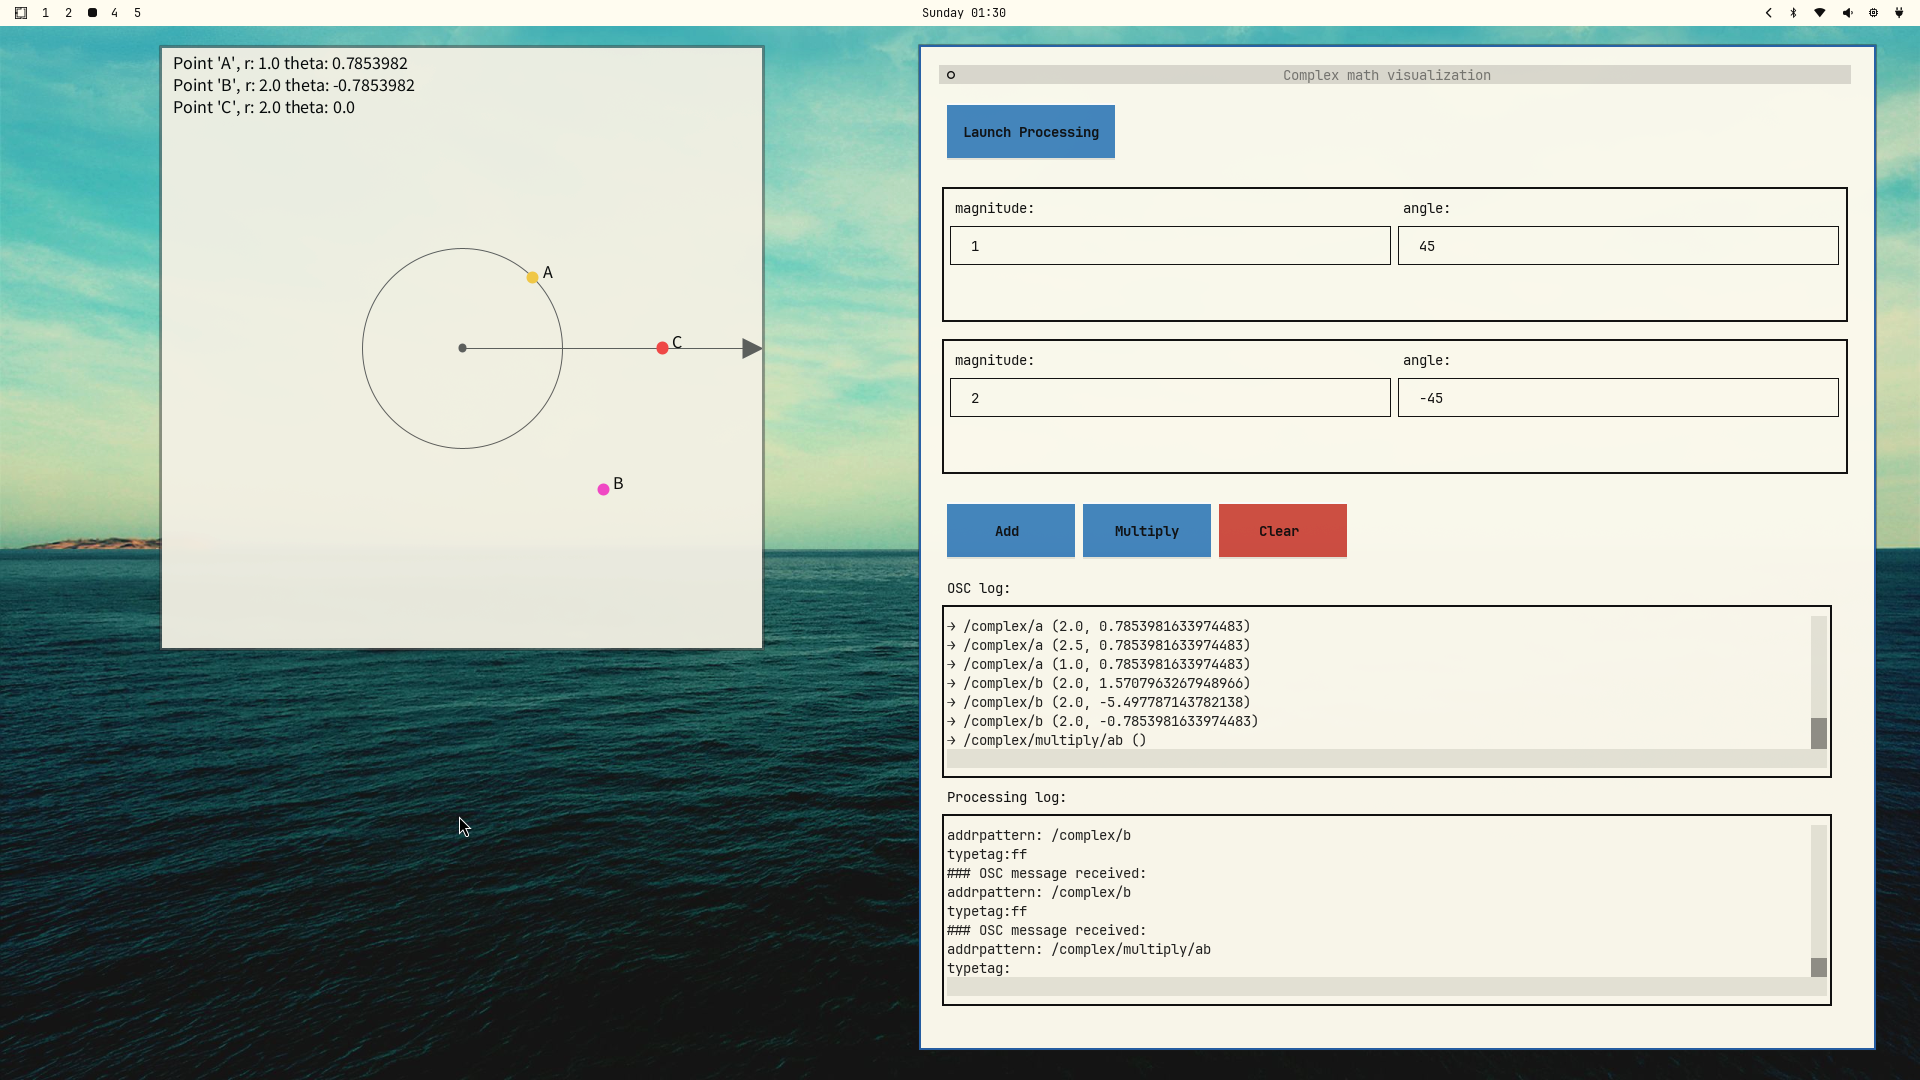Click the small circle icon in window titlebar

pos(951,75)
